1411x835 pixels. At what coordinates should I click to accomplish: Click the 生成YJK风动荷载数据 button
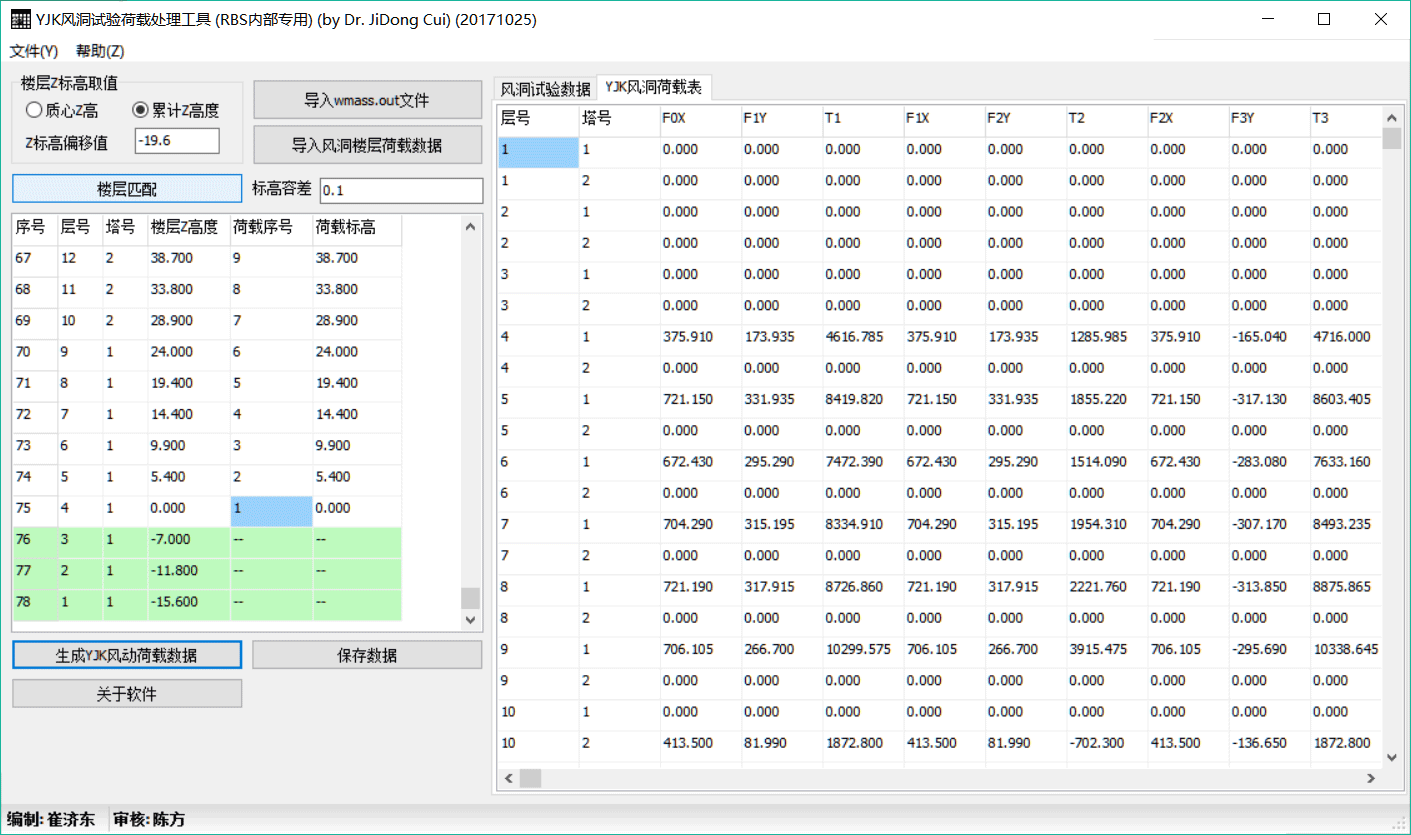127,655
